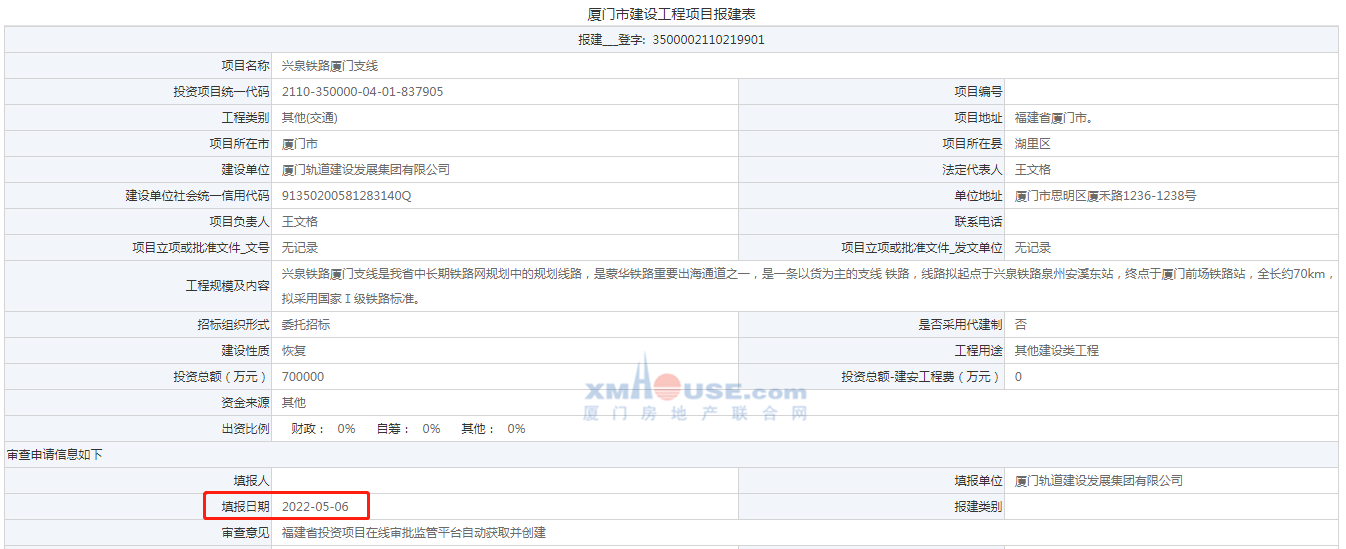
Task: Select the registration number 350002110219901
Action: pyautogui.click(x=708, y=40)
